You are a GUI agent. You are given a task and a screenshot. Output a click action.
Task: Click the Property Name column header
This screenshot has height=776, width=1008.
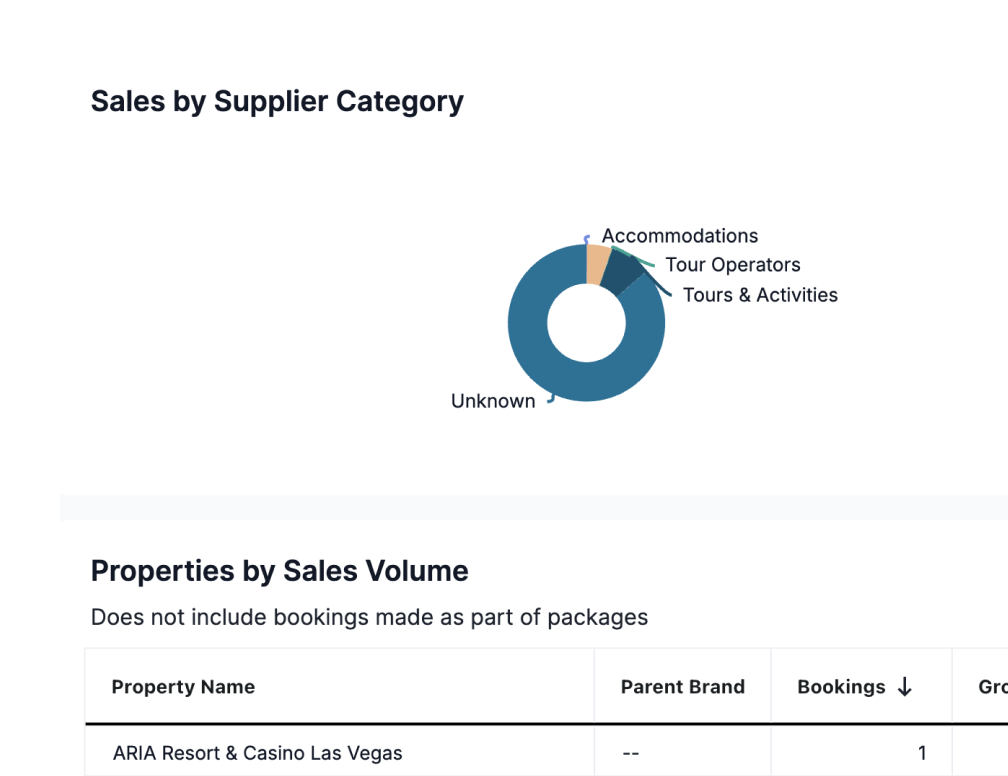point(184,686)
